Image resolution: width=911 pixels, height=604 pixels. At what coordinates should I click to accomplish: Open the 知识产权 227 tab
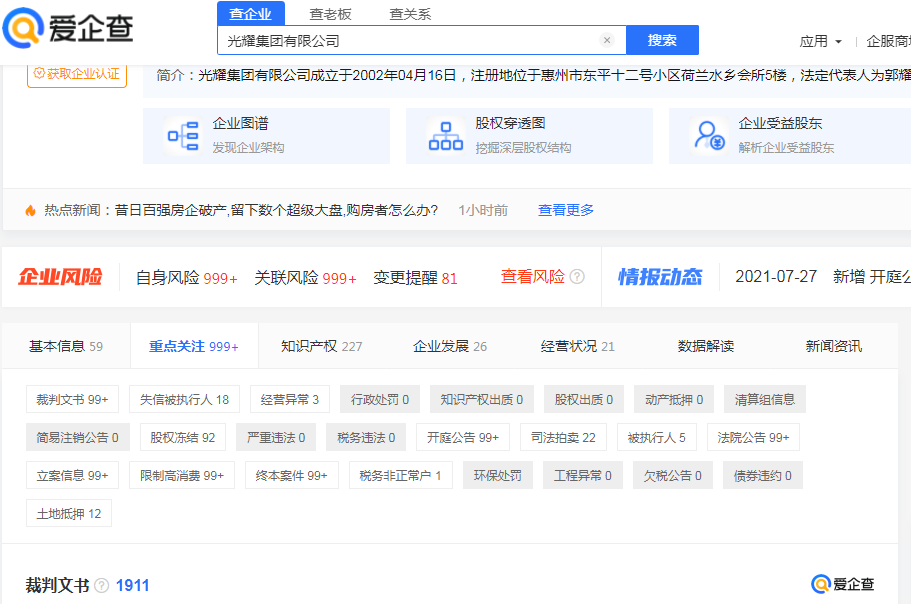tap(321, 346)
